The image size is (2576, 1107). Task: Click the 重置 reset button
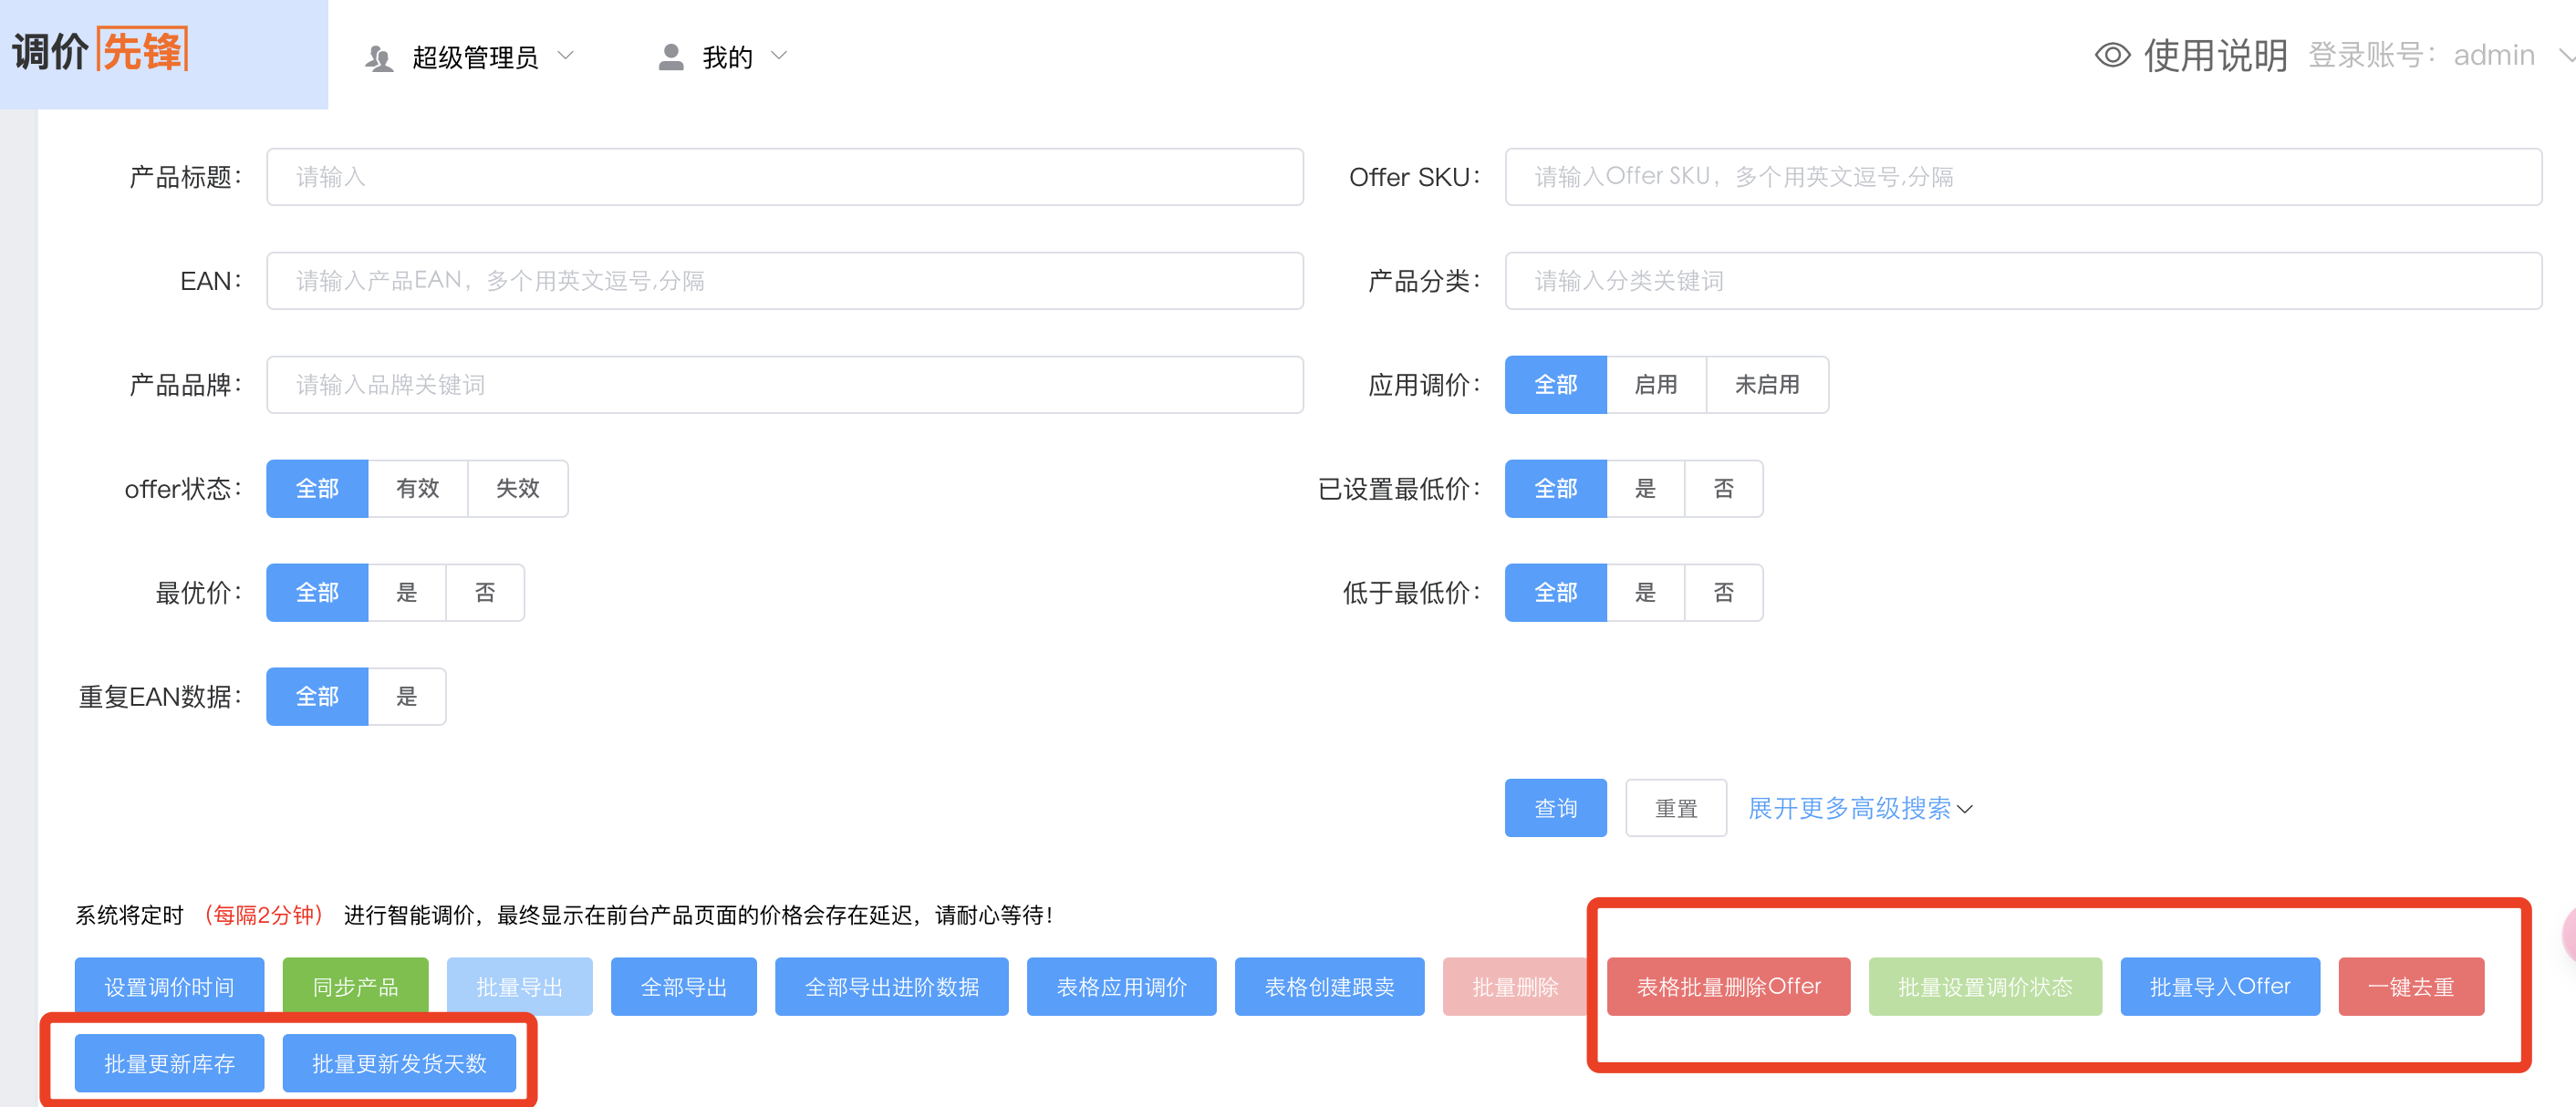pyautogui.click(x=1676, y=808)
